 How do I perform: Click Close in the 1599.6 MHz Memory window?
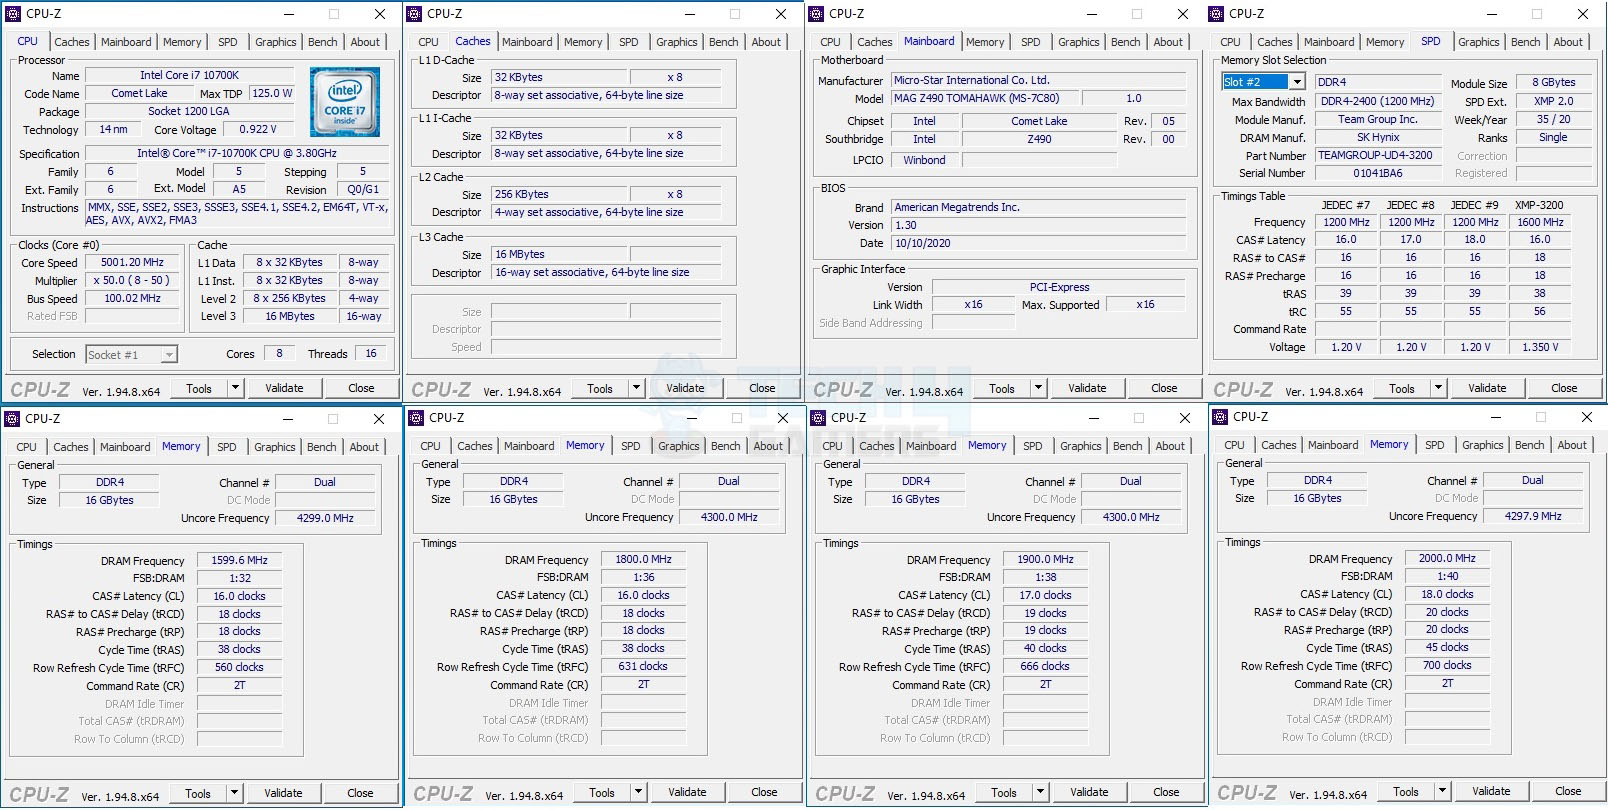[x=360, y=793]
